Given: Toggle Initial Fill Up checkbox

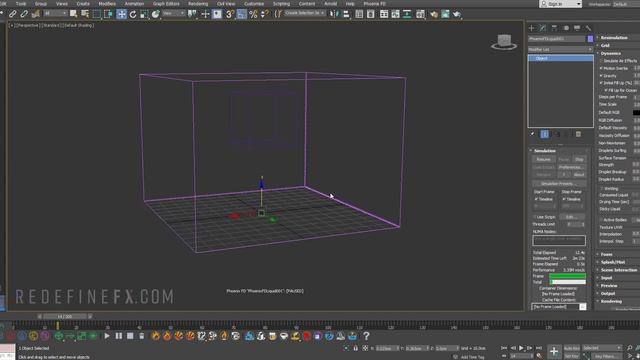Looking at the screenshot, I should tap(601, 83).
